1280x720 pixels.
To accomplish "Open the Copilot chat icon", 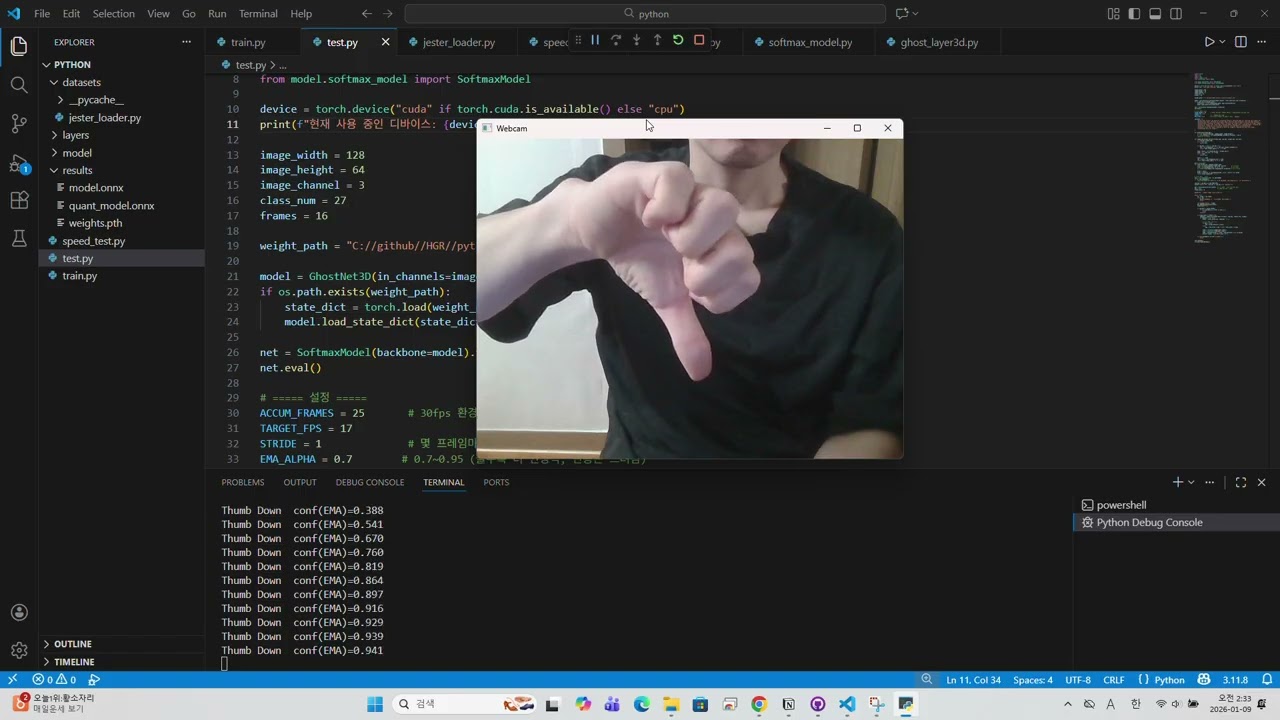I will [902, 14].
